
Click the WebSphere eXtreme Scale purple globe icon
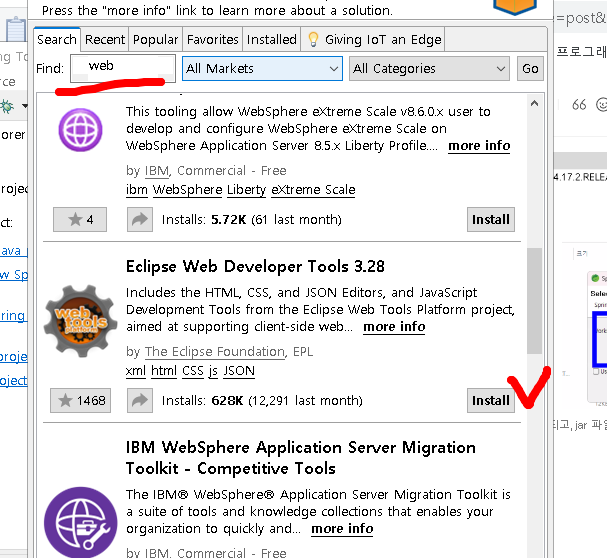pos(81,130)
